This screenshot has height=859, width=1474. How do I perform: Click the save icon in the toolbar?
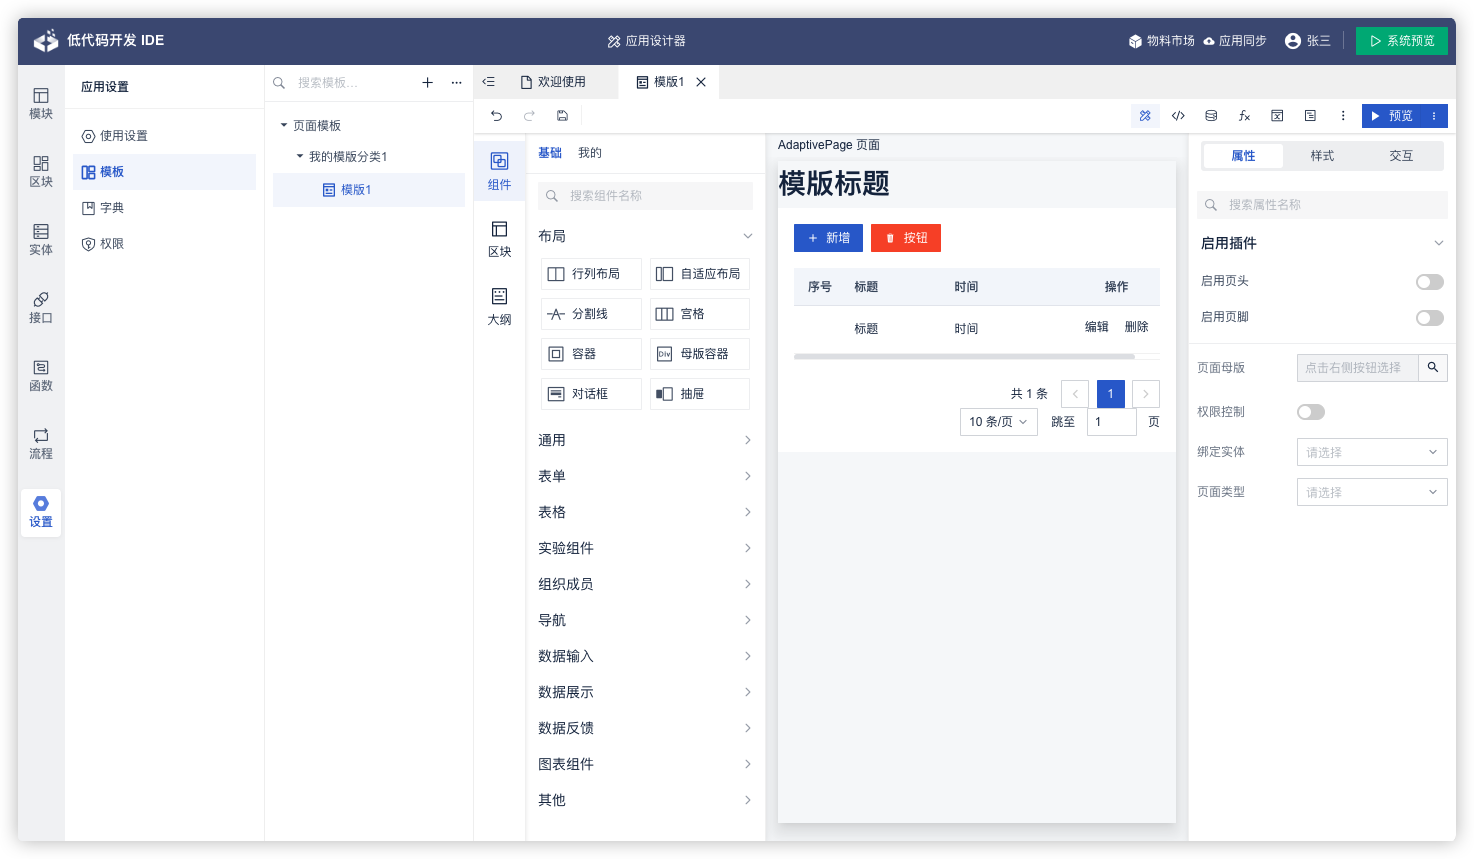[562, 116]
